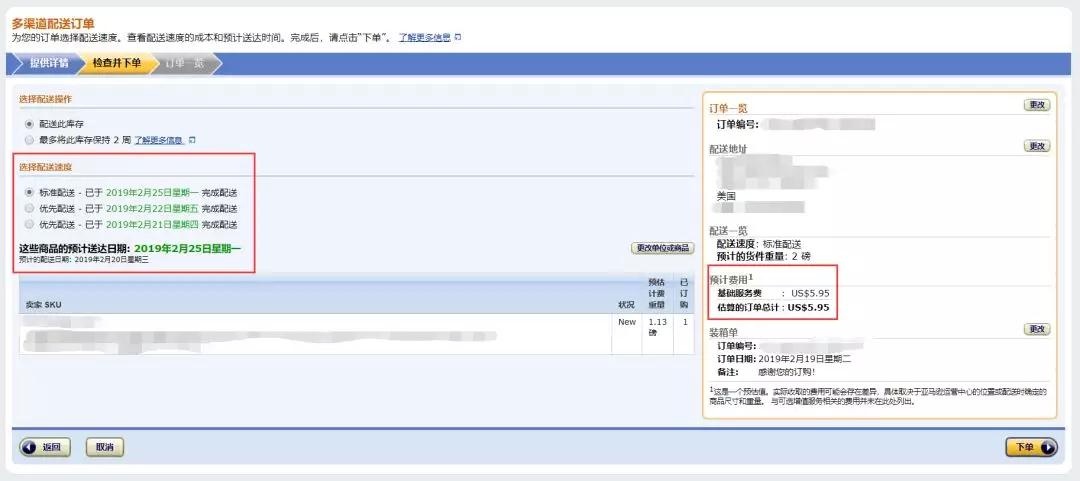Open 了解更多信息 link next to inventory hold option
Viewport: 1080px width, 481px height.
[159, 141]
